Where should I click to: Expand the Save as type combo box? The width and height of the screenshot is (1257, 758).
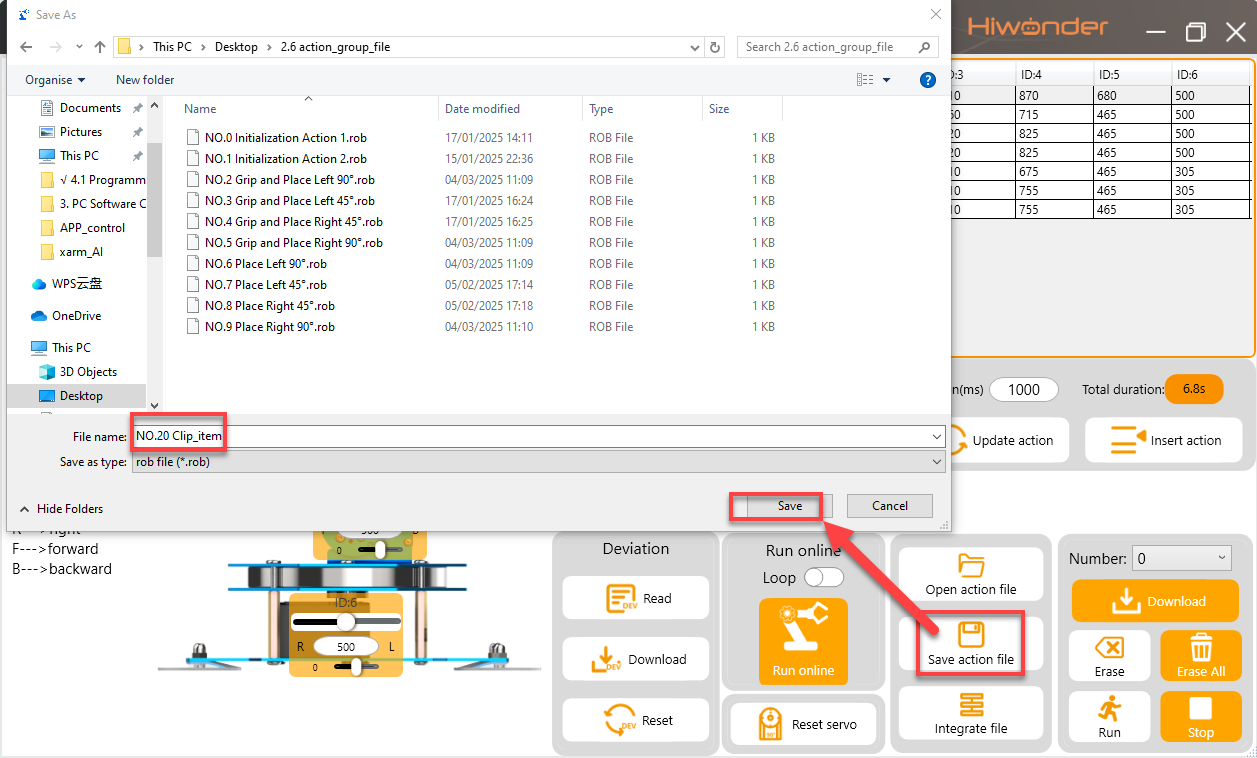click(x=539, y=462)
